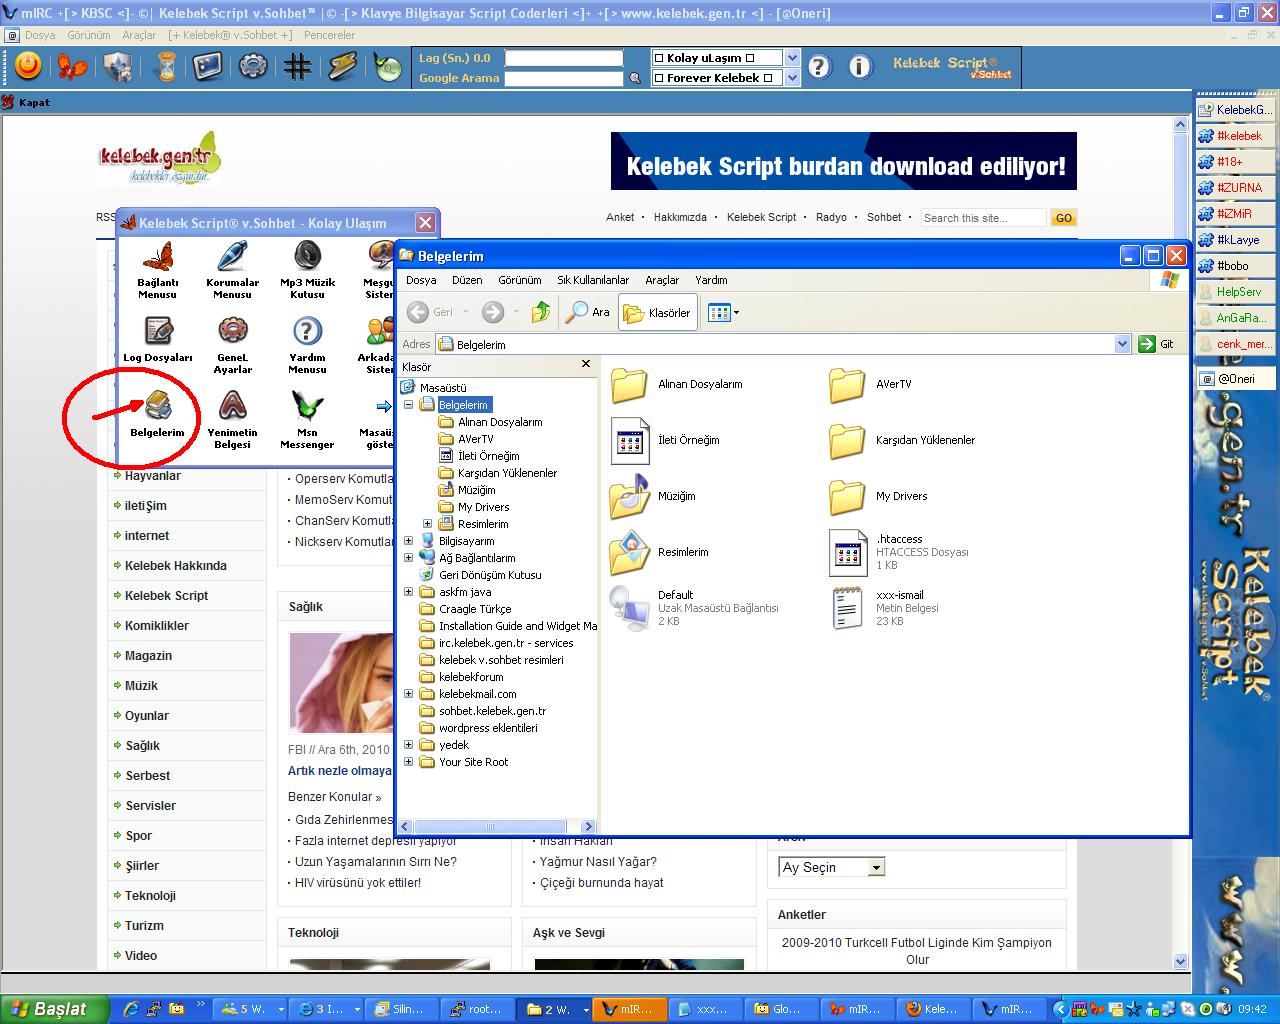Open the Kolay uLaşım dropdown arrow
This screenshot has height=1024, width=1280.
793,57
